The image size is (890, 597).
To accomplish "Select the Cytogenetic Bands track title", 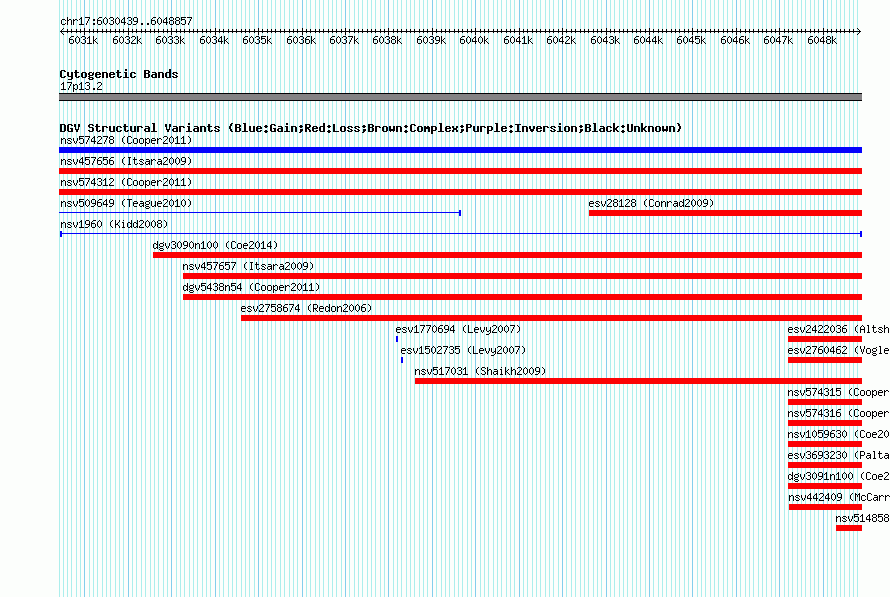I will (x=119, y=74).
